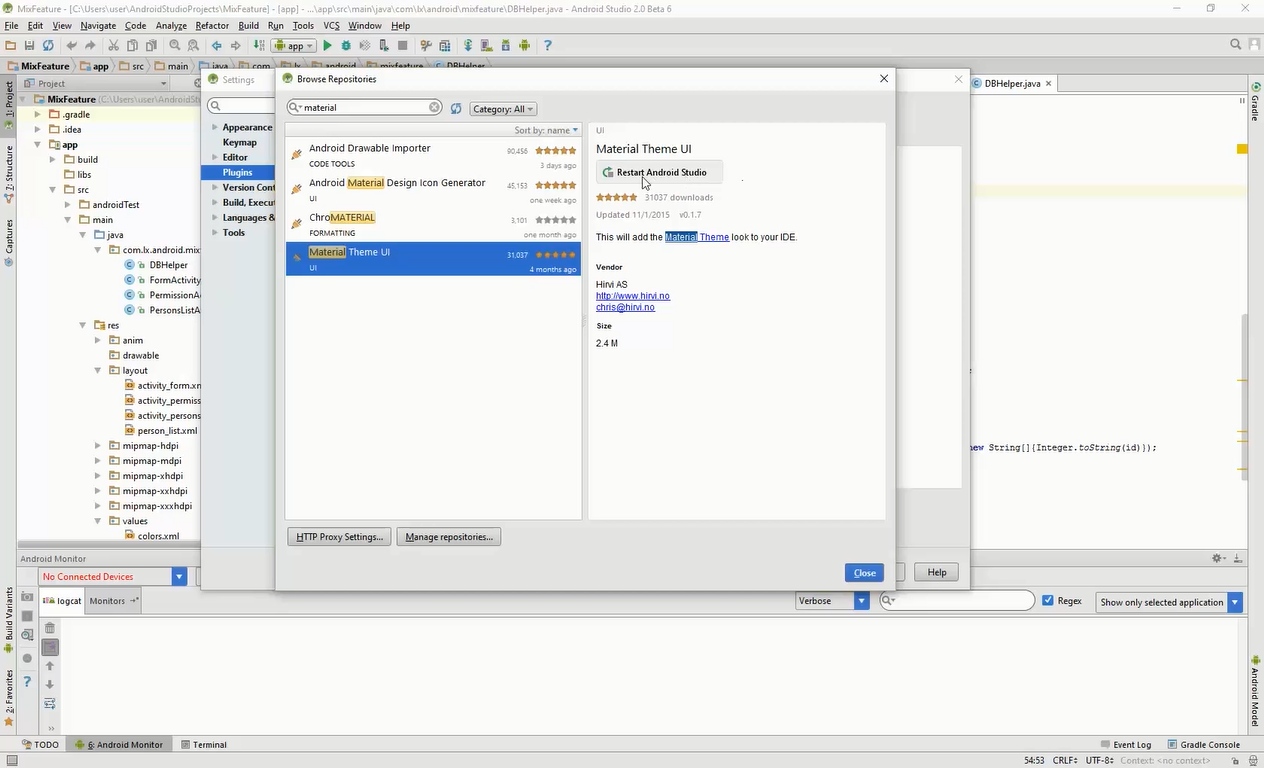Open the Android Model side panel
Image resolution: width=1264 pixels, height=768 pixels.
tap(1255, 692)
